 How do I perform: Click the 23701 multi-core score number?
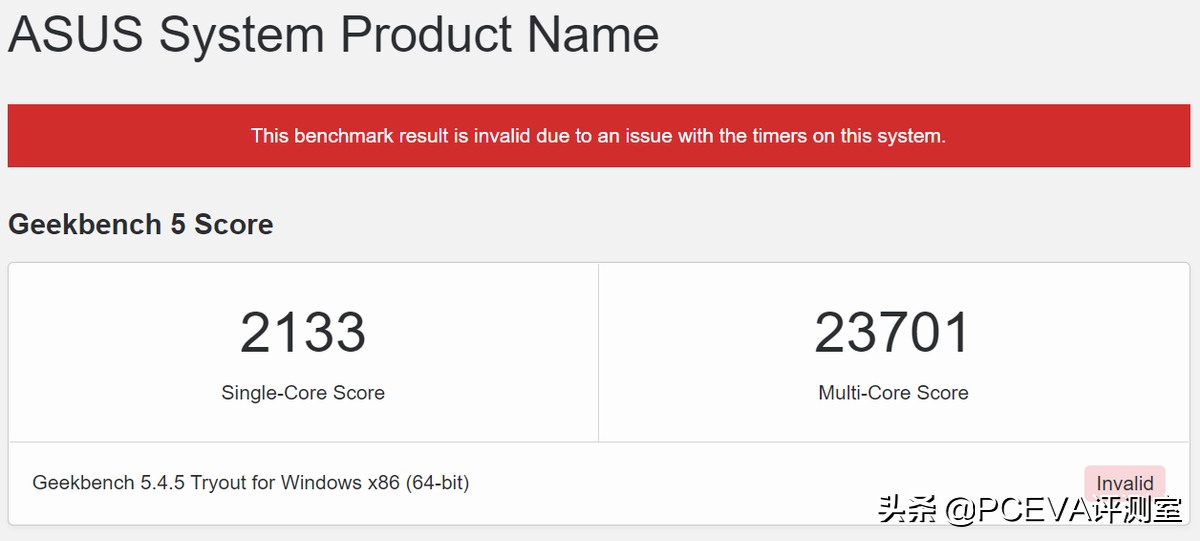coord(893,333)
